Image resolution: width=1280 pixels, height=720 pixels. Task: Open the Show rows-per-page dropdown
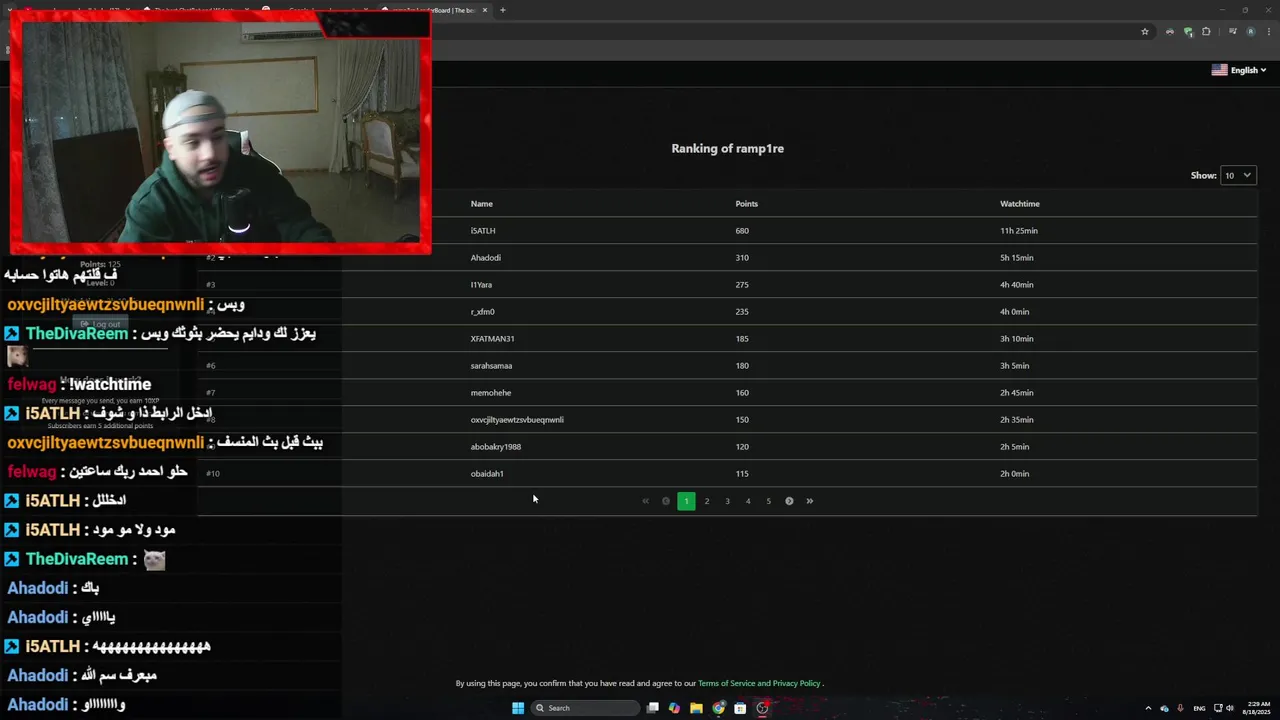1238,175
